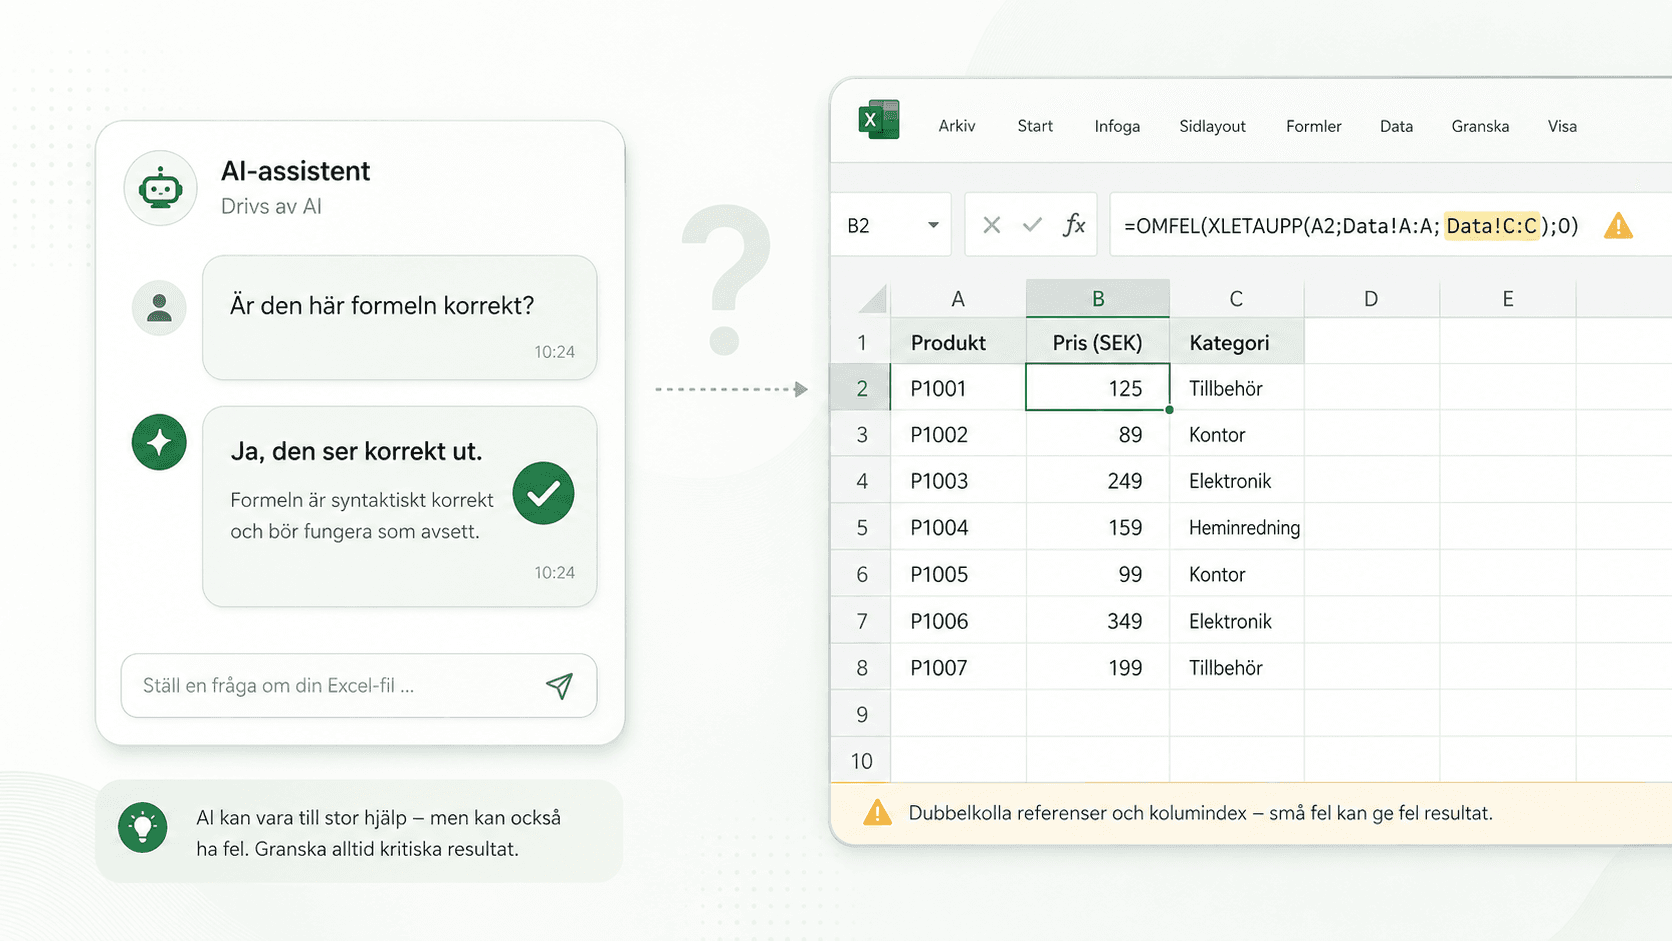1672x941 pixels.
Task: Select the cell with value 249
Action: (1098, 481)
